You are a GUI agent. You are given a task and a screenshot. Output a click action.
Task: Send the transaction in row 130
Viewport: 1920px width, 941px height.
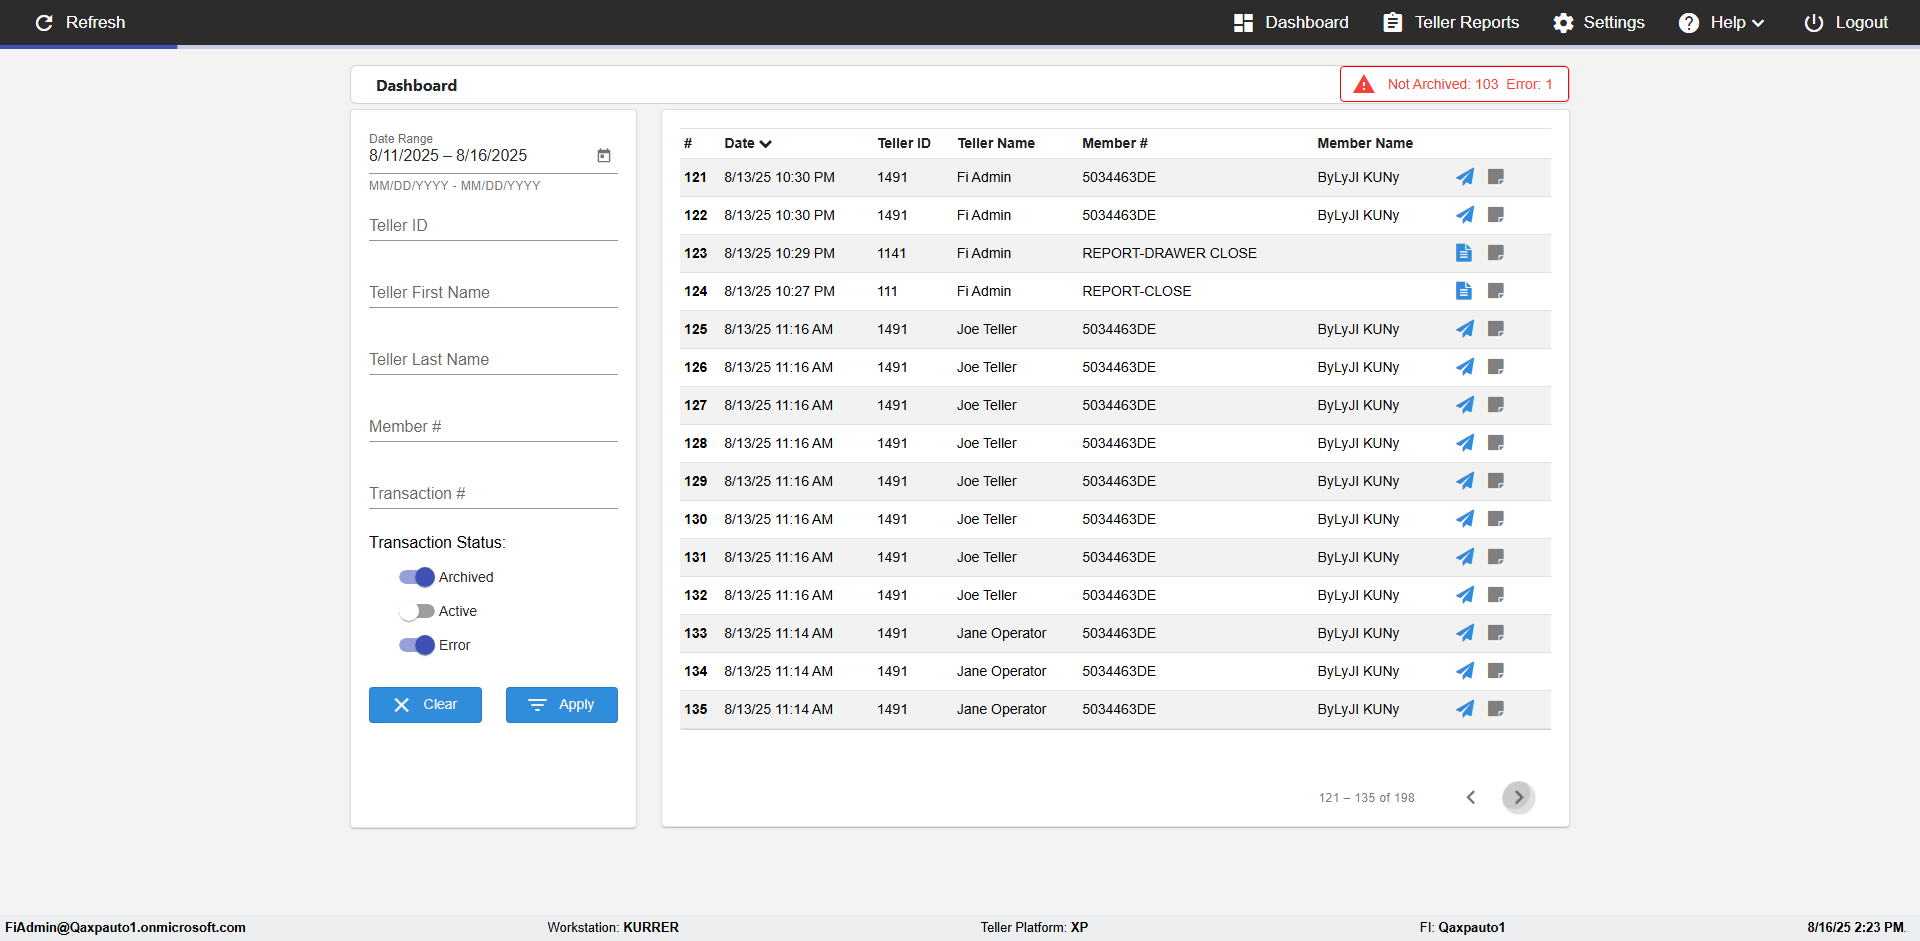(1465, 519)
